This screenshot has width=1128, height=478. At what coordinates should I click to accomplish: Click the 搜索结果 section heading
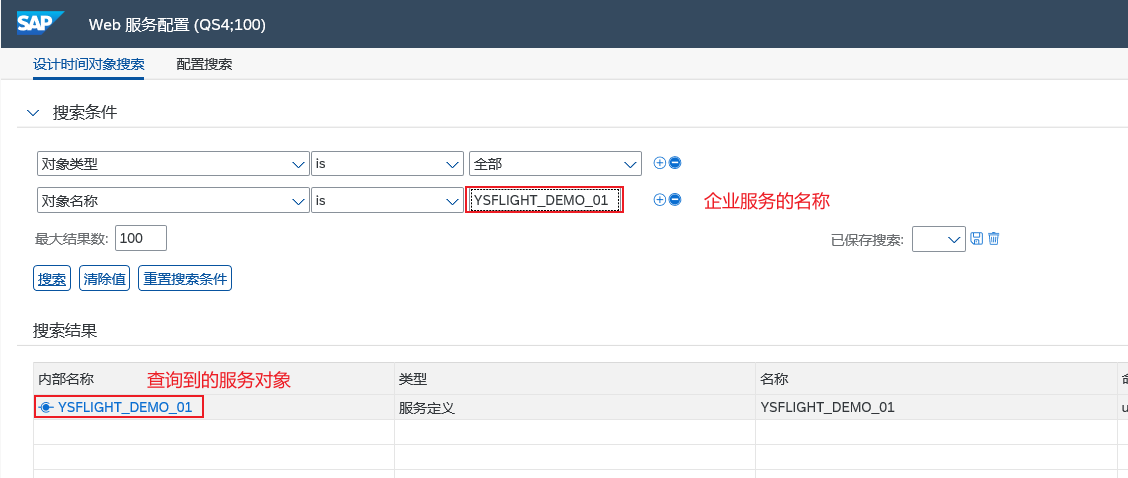(65, 330)
